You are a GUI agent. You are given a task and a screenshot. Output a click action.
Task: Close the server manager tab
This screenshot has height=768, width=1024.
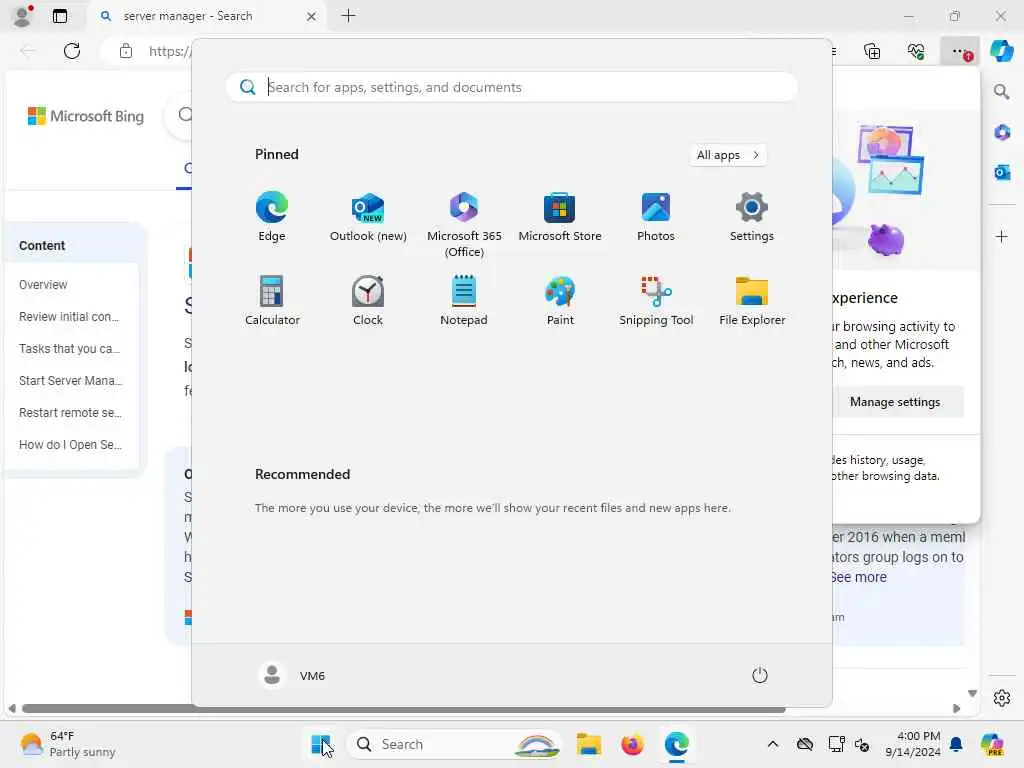pos(312,16)
